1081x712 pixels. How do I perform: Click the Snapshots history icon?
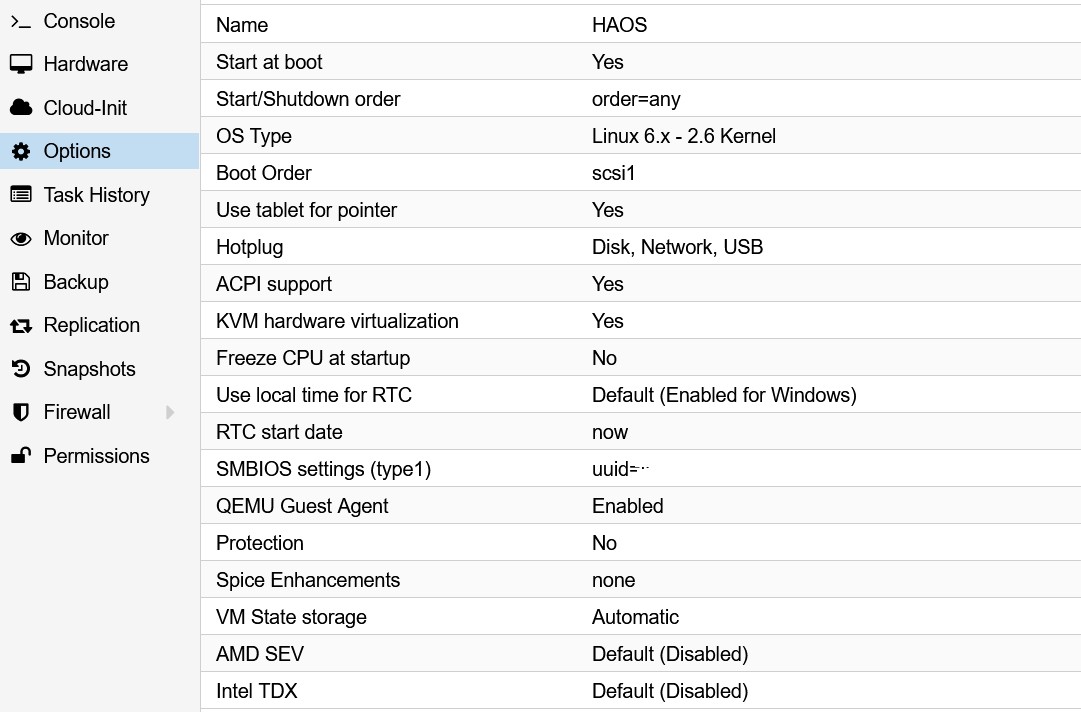point(20,369)
